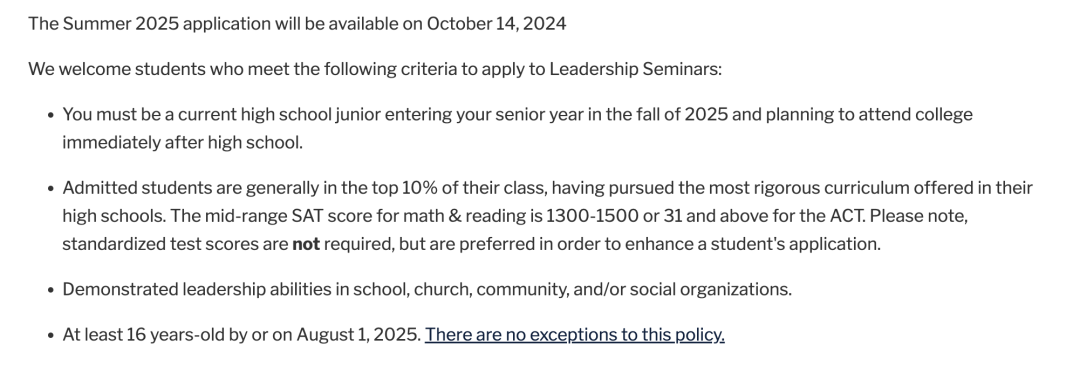
Task: Click the bullet marker before 'Admitted students'
Action: point(51,189)
